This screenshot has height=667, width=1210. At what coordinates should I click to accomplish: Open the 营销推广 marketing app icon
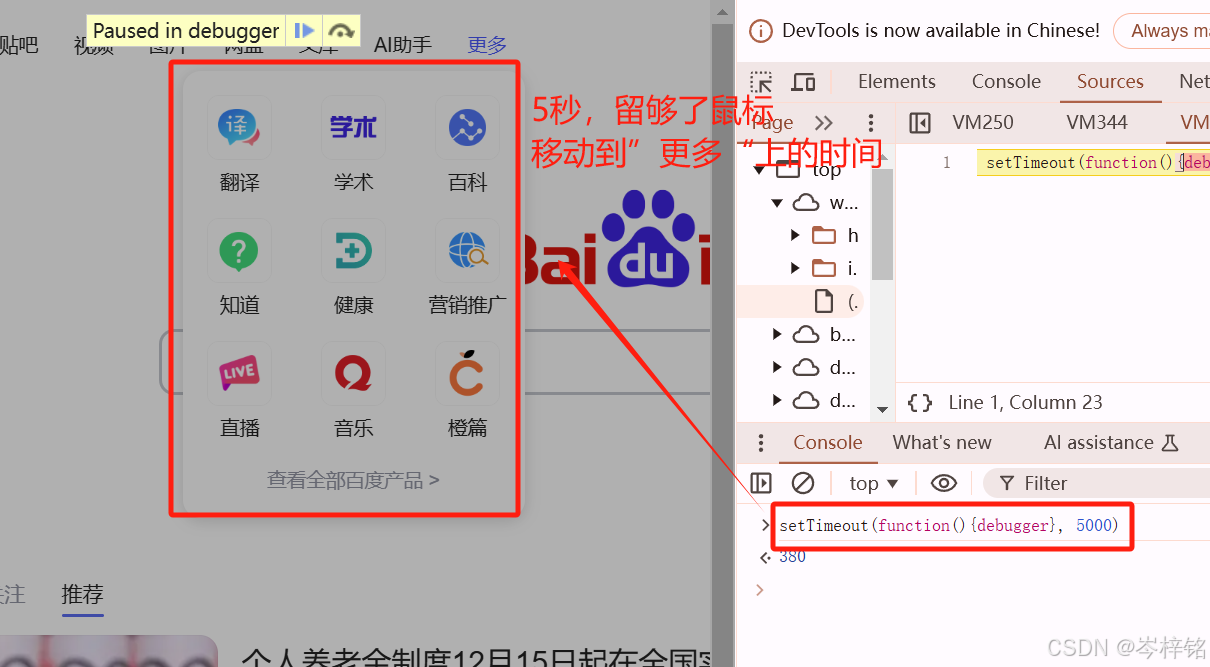[467, 250]
